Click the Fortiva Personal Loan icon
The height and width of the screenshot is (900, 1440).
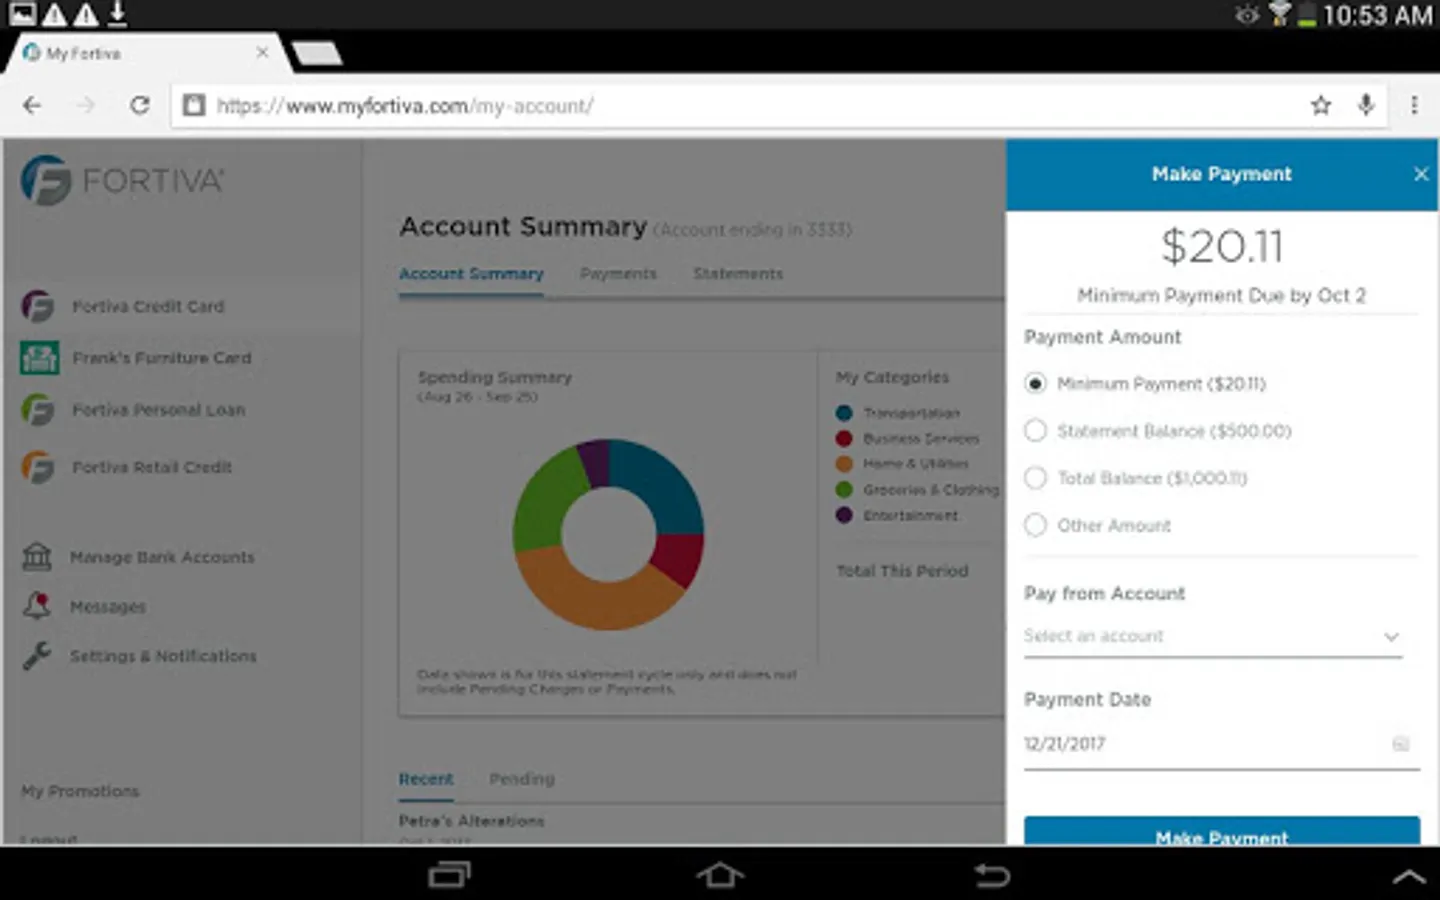tap(38, 410)
